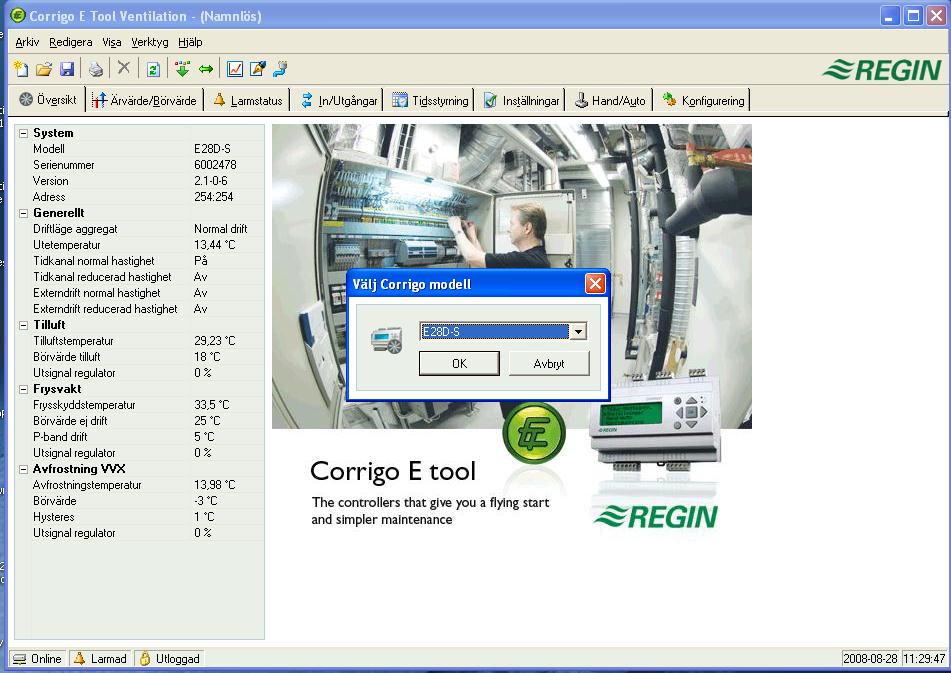Open the Arkiv menu

pyautogui.click(x=27, y=42)
